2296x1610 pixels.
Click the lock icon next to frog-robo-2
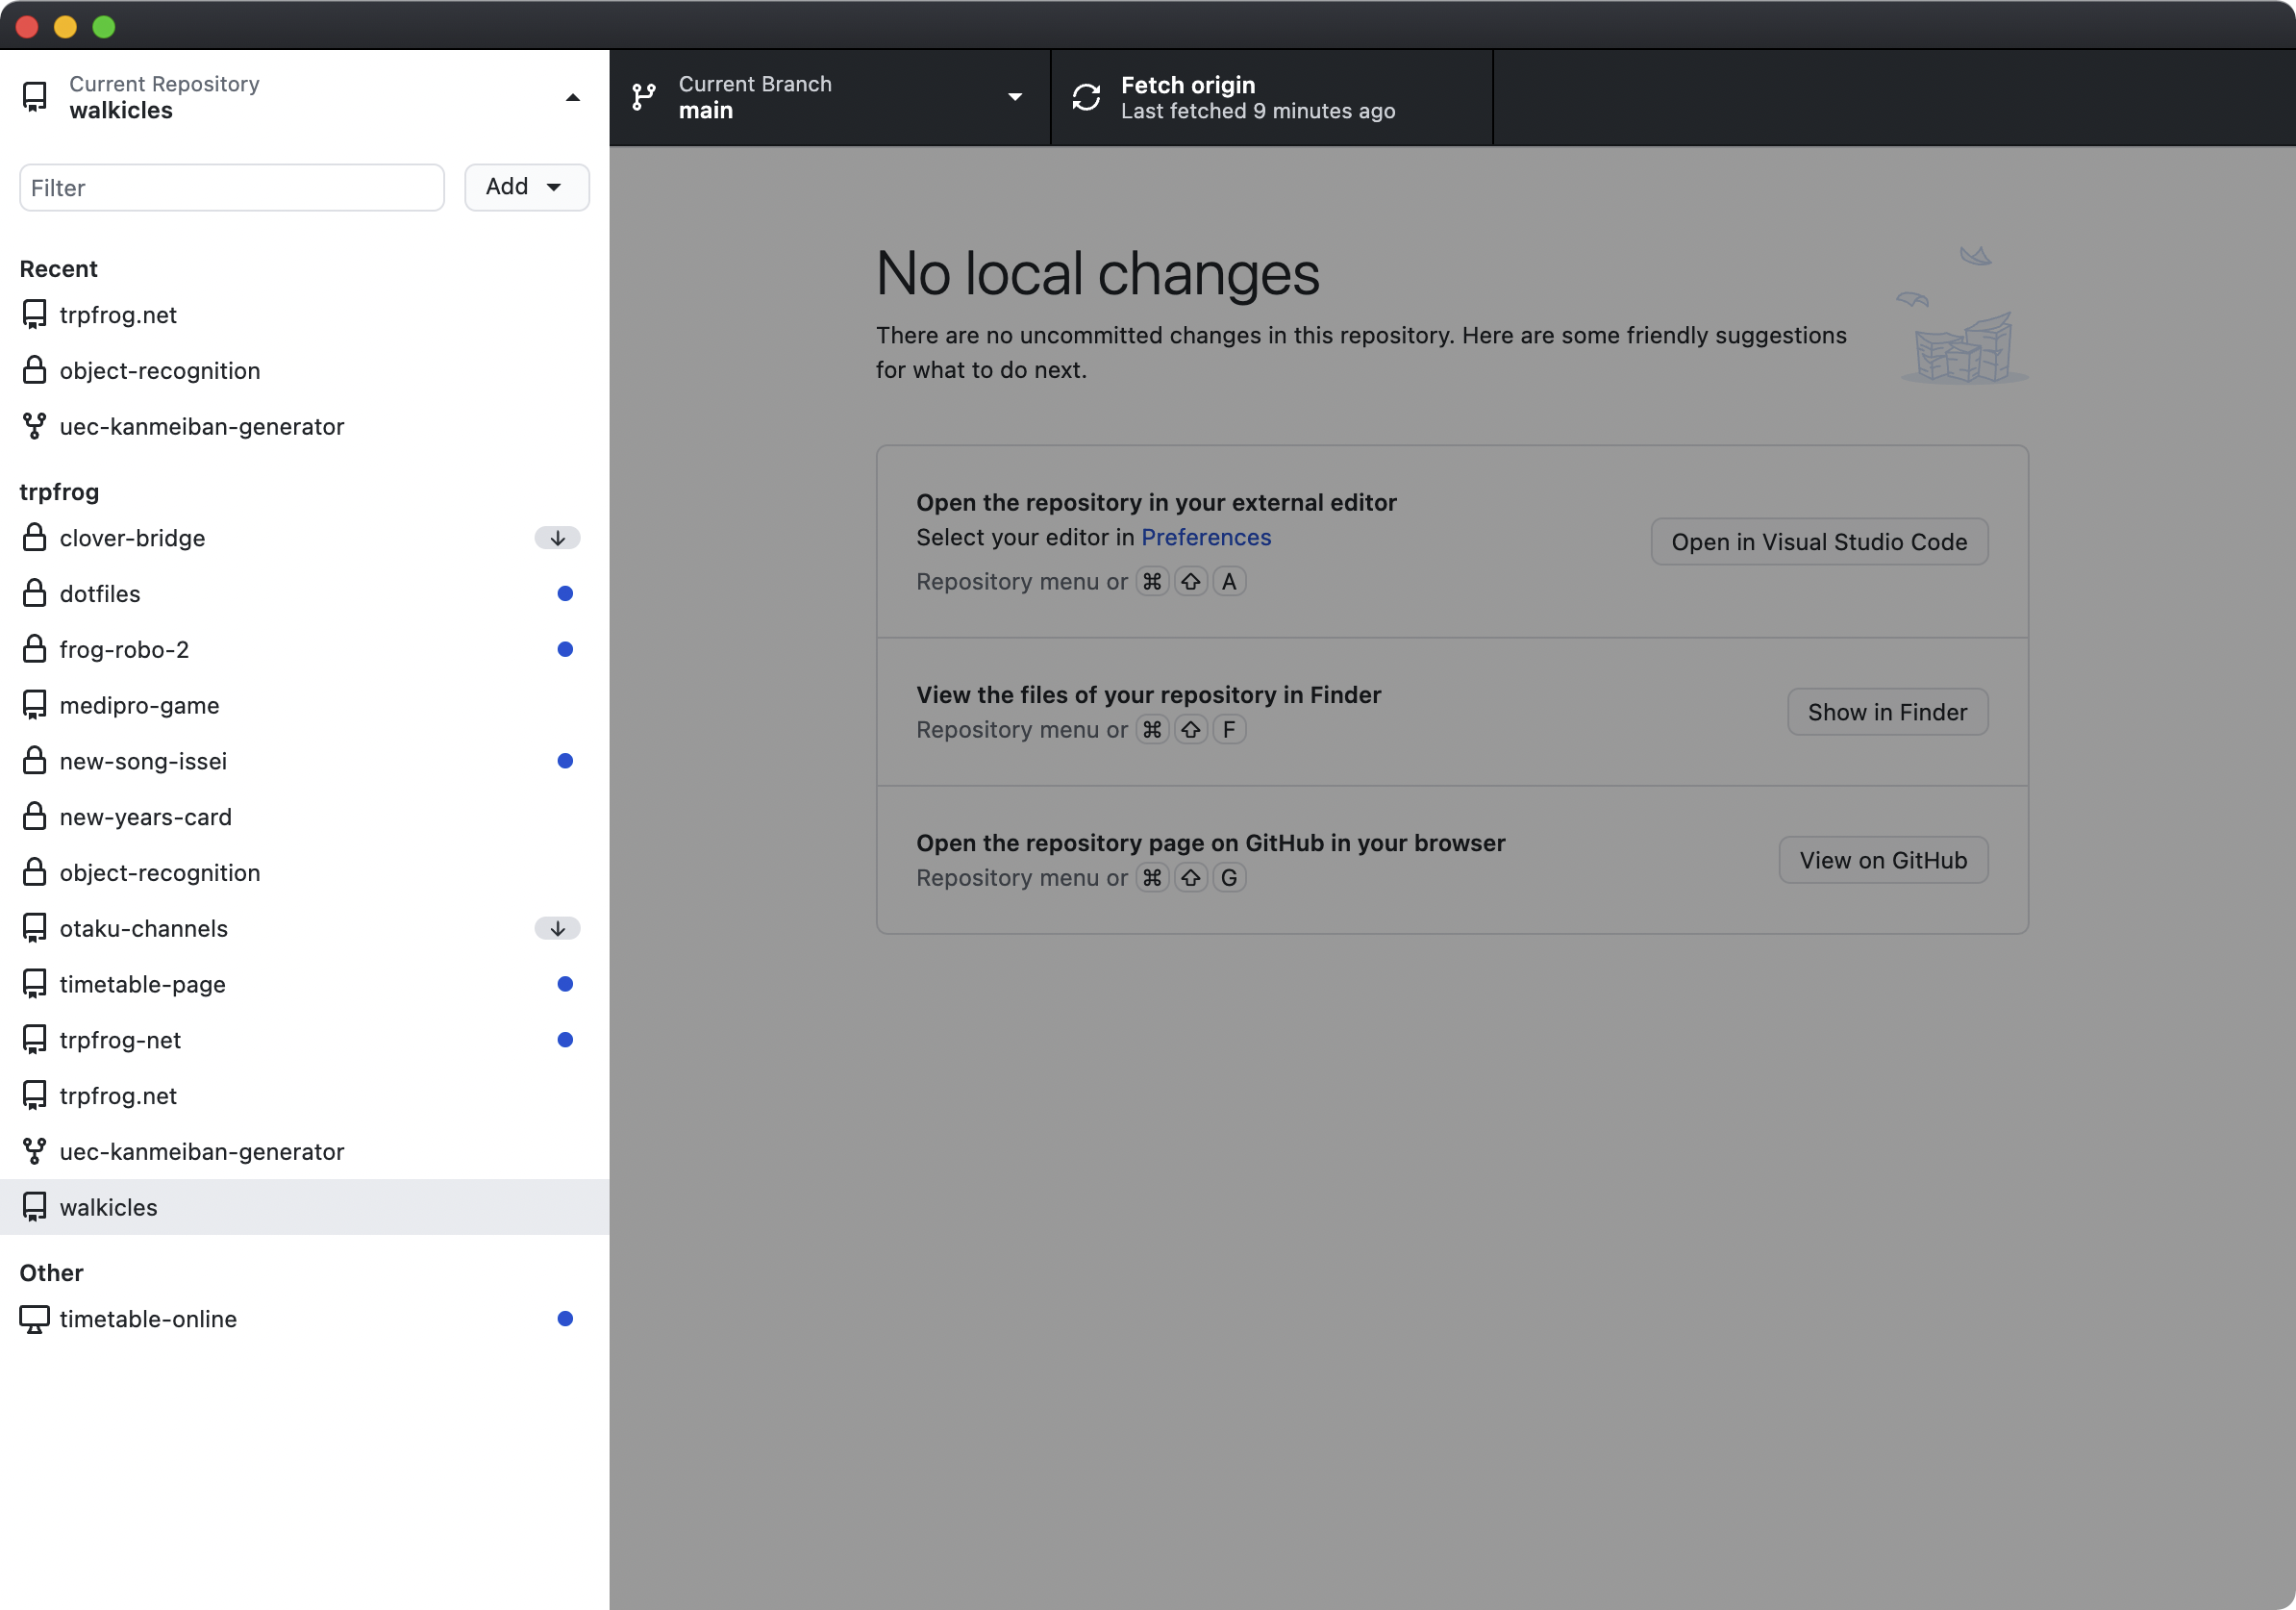34,649
